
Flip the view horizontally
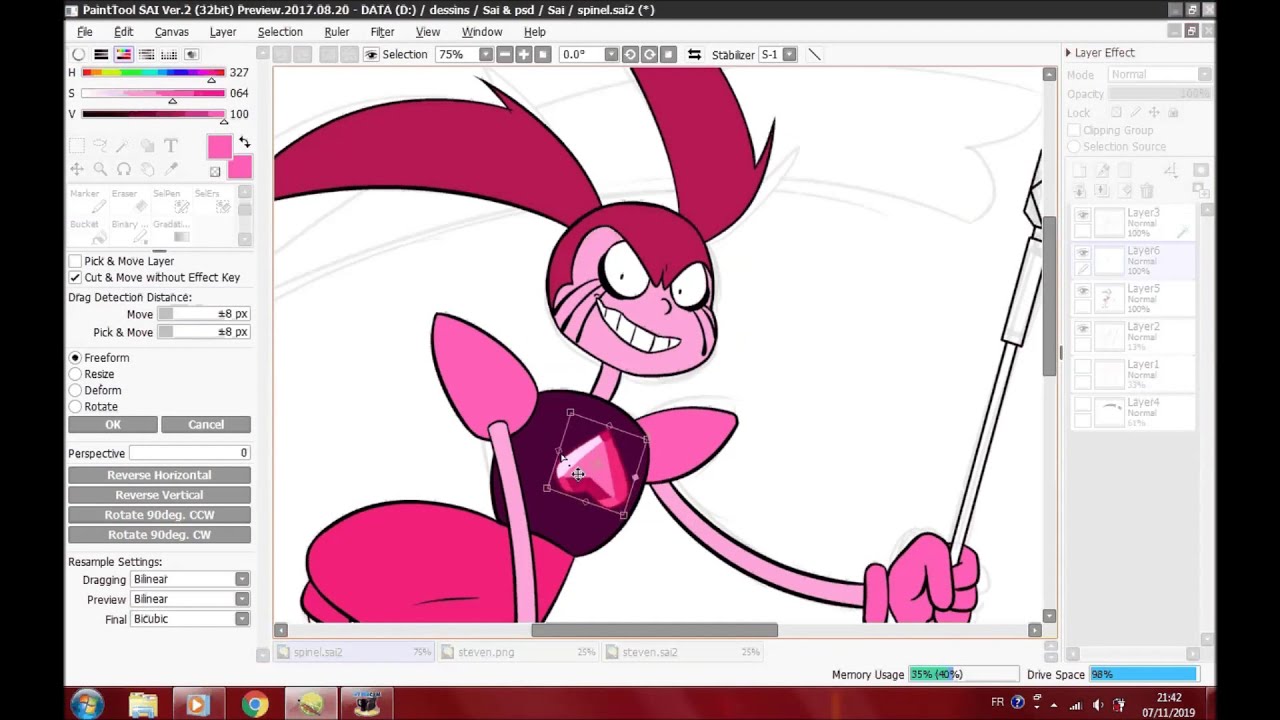694,54
